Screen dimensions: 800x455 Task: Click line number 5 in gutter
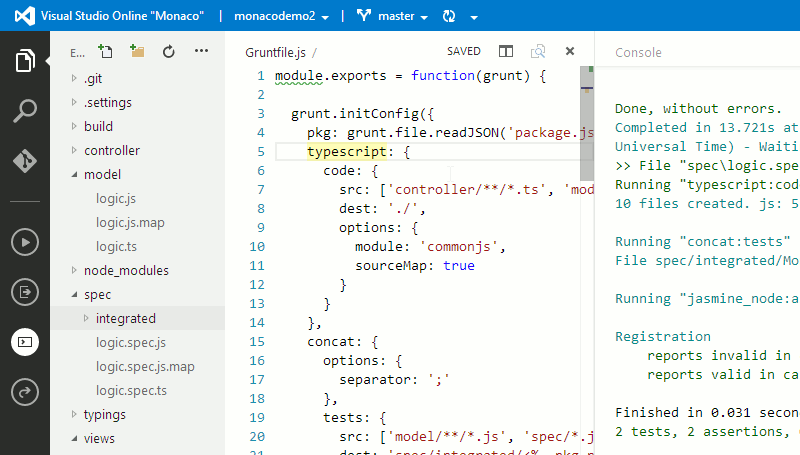tap(261, 151)
